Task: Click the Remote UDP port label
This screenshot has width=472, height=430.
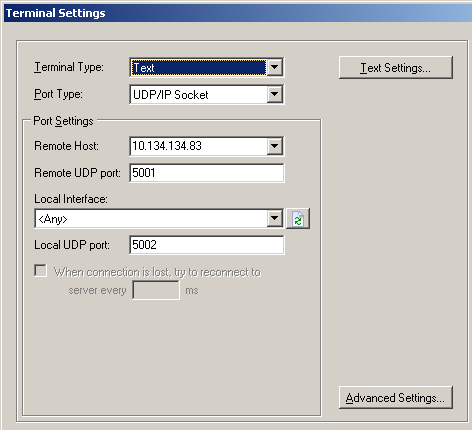Action: tap(77, 173)
